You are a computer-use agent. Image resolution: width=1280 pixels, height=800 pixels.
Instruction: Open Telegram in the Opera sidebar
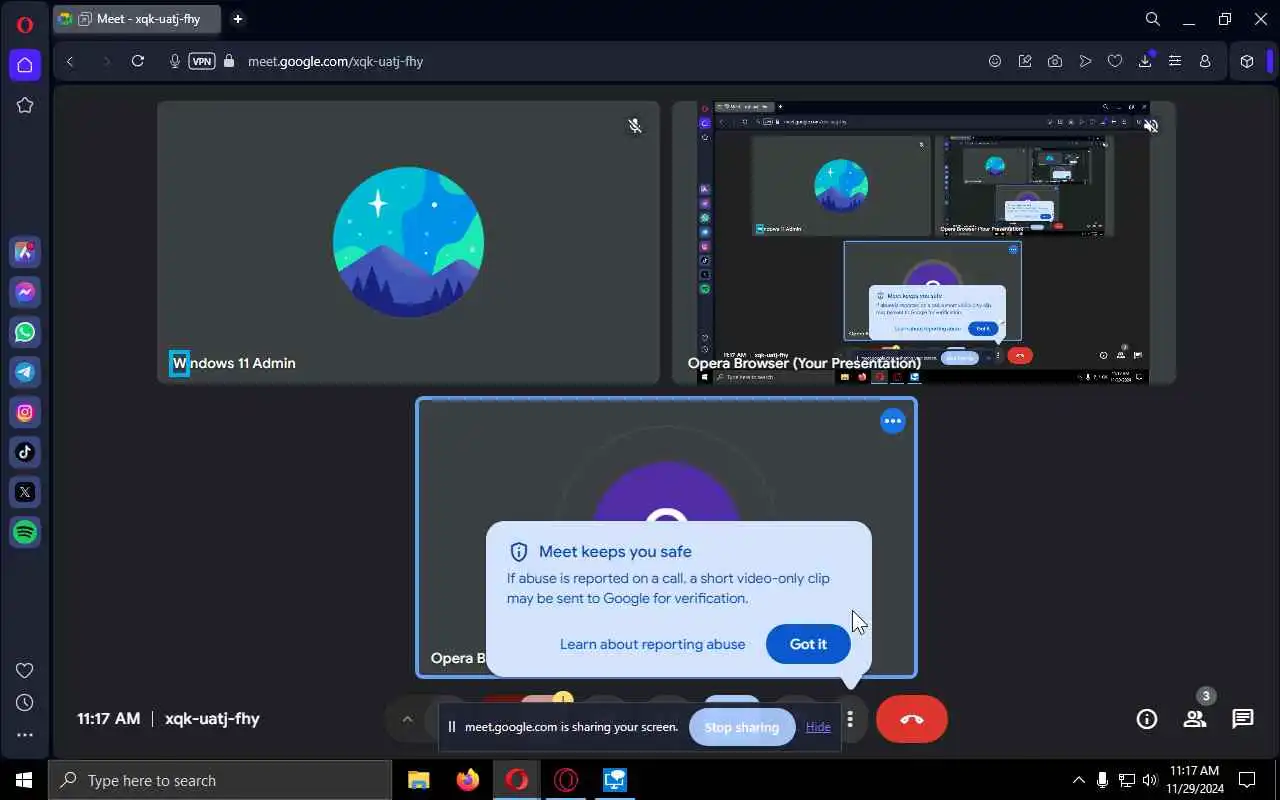pos(25,372)
